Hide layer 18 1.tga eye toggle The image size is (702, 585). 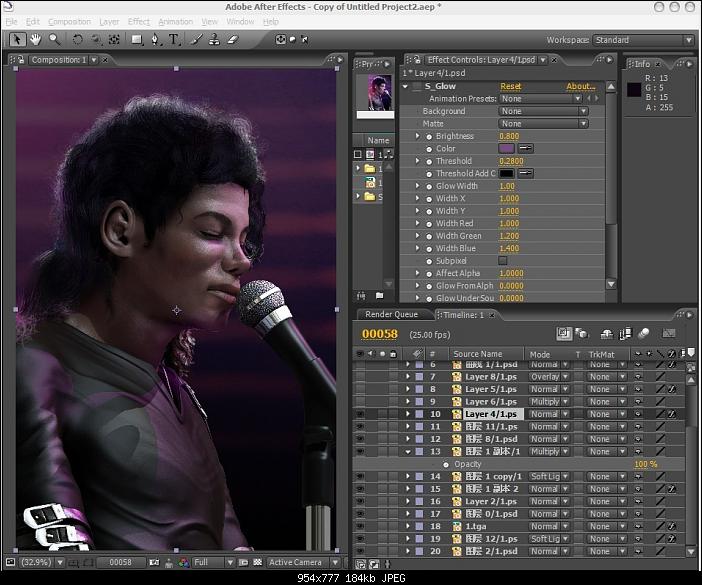tap(360, 527)
